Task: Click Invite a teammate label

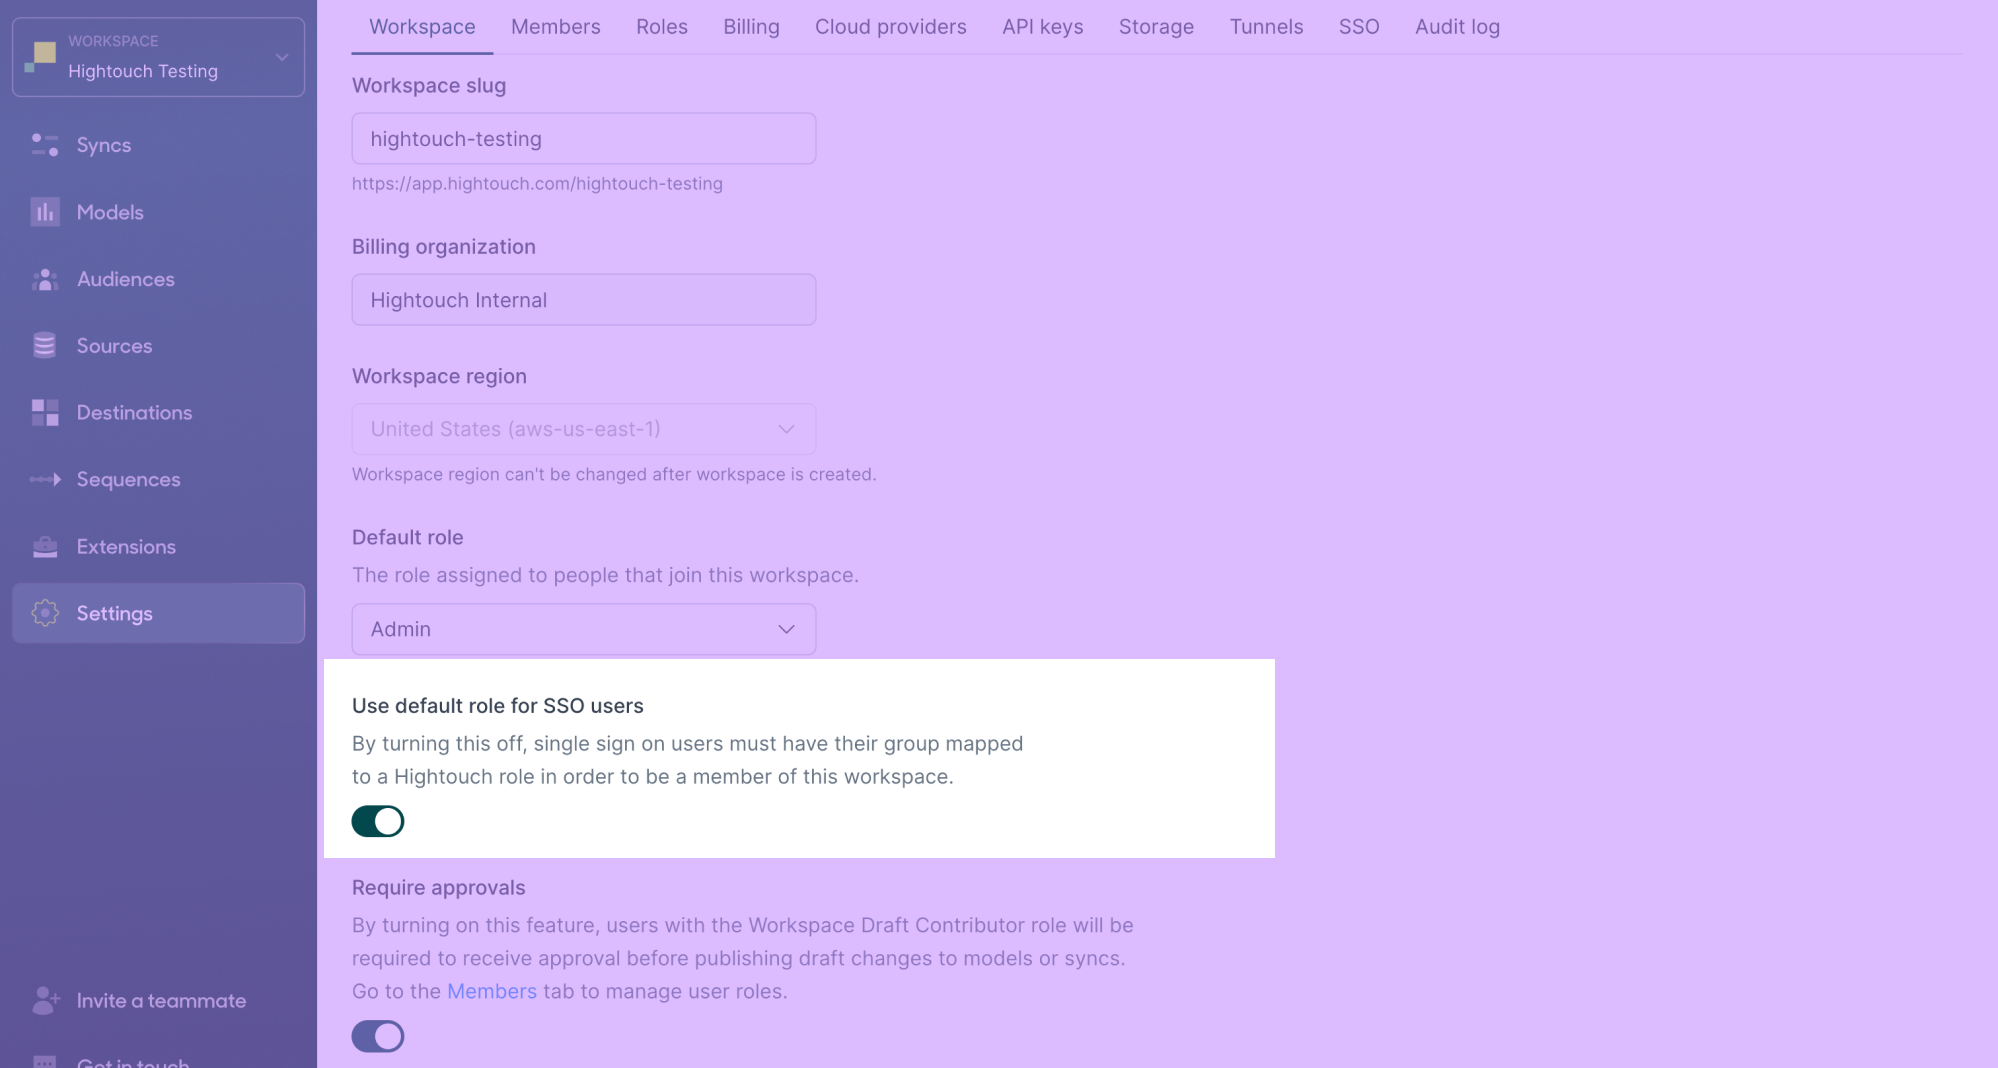Action: coord(161,1000)
